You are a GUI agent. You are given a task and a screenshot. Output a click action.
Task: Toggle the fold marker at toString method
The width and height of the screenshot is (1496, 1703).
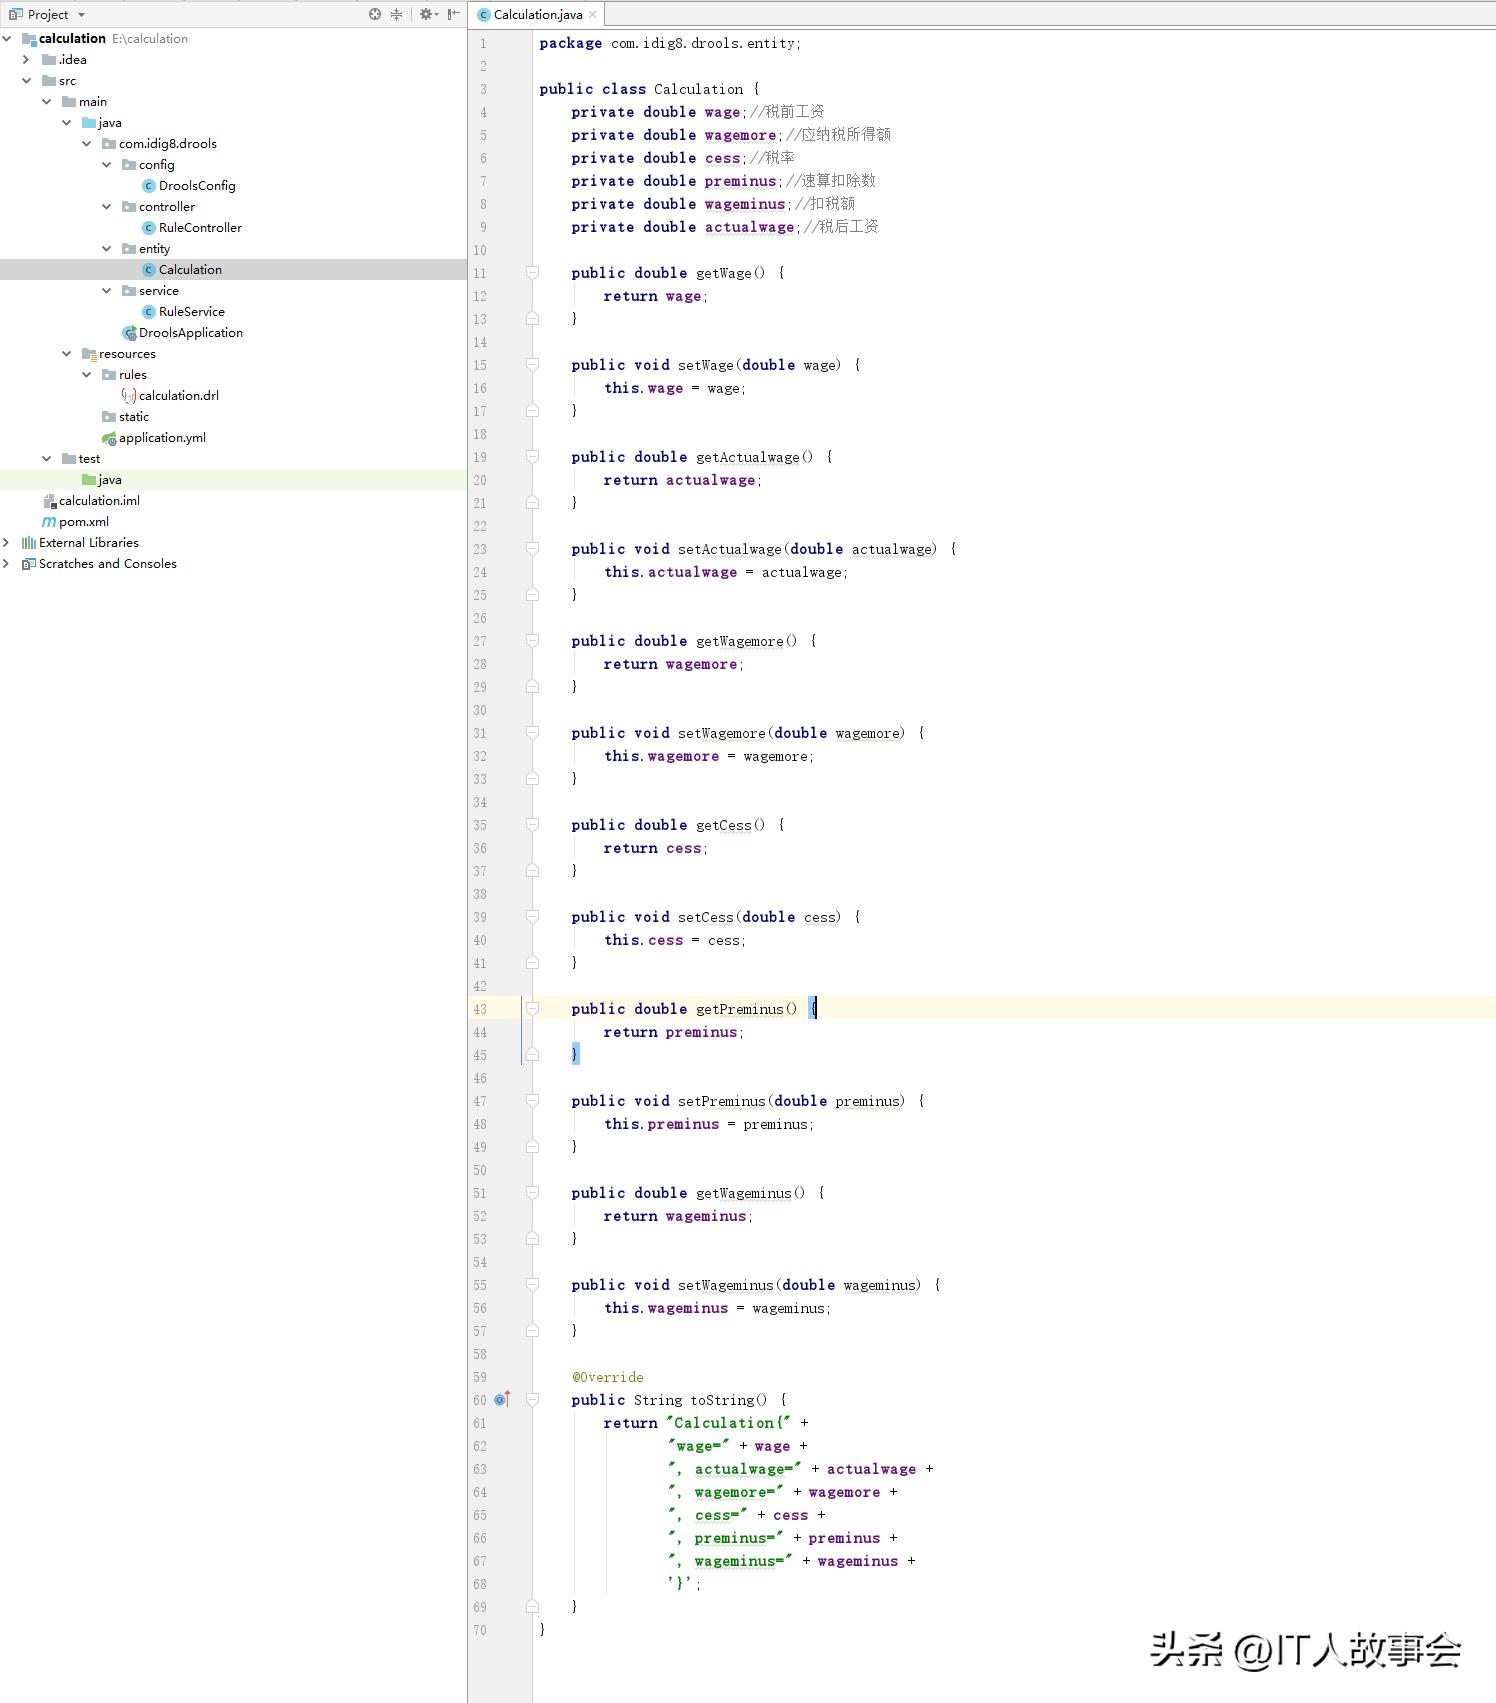click(533, 1400)
